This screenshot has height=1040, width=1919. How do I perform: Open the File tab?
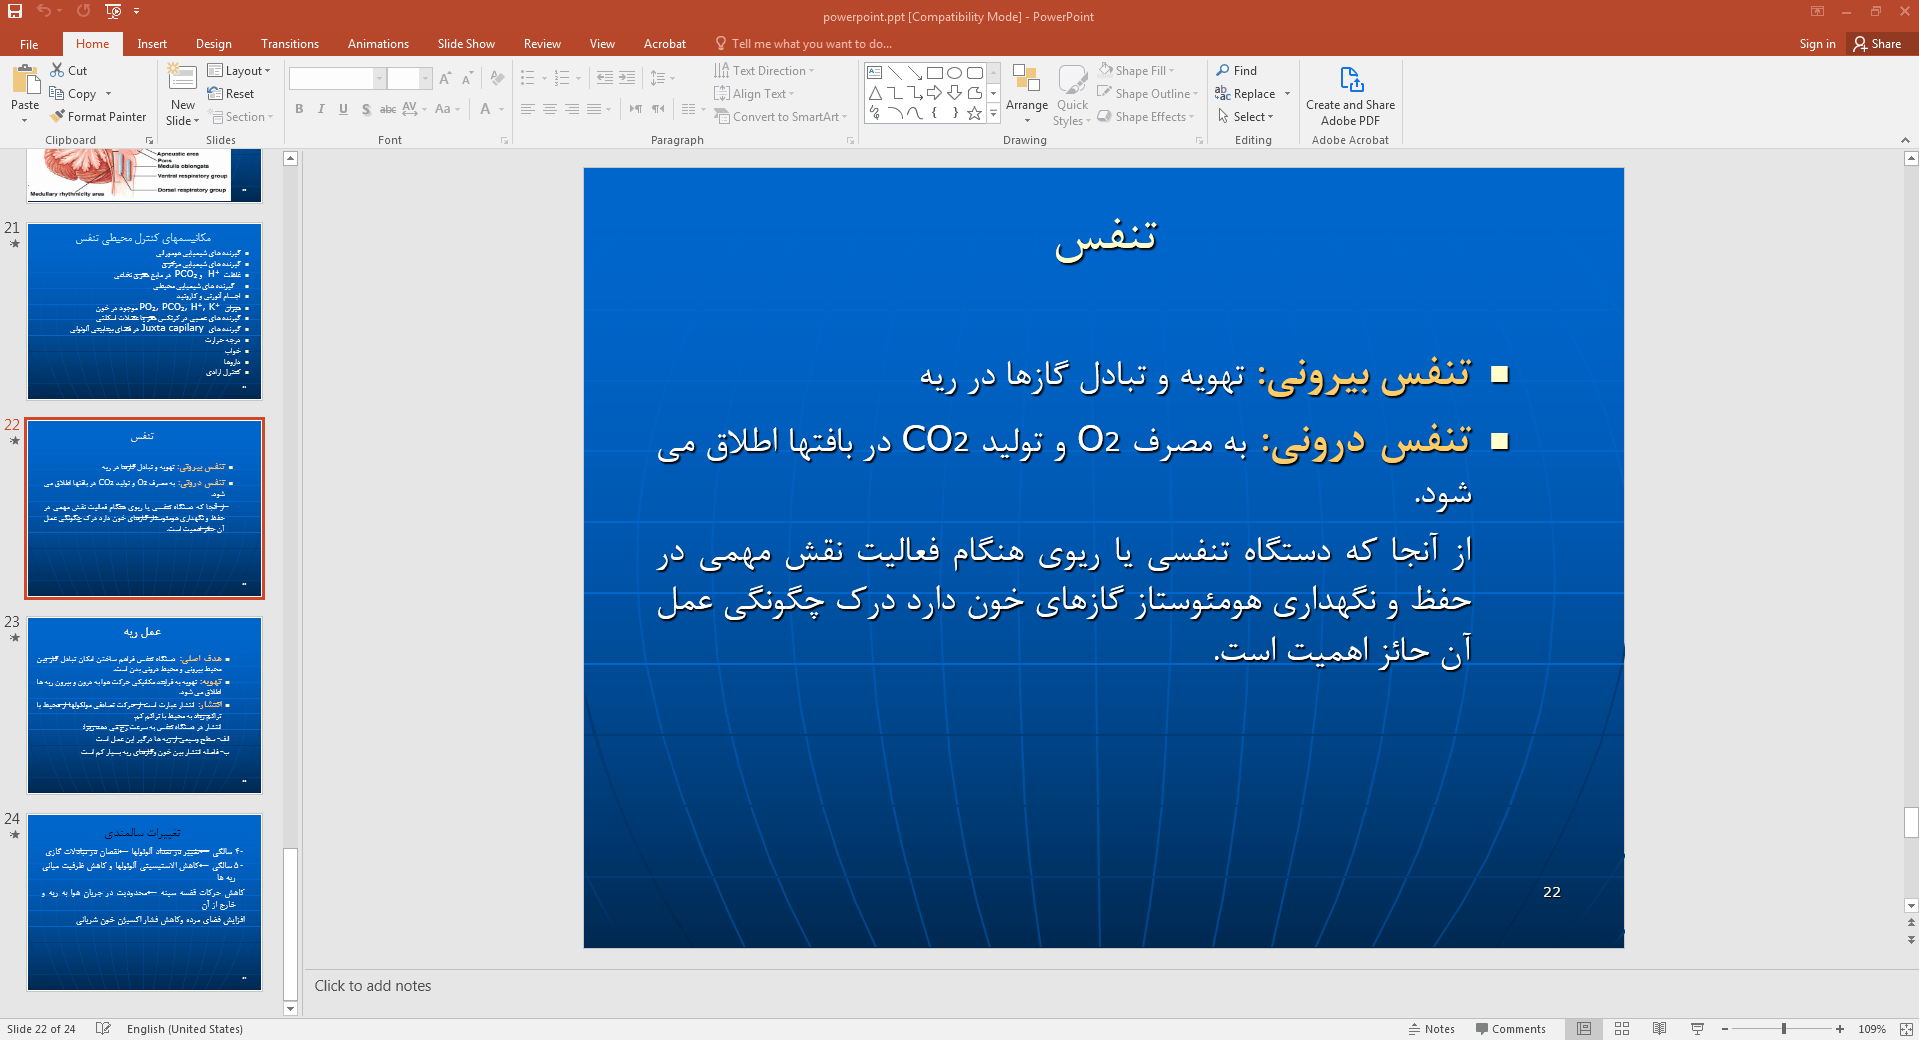(x=29, y=44)
